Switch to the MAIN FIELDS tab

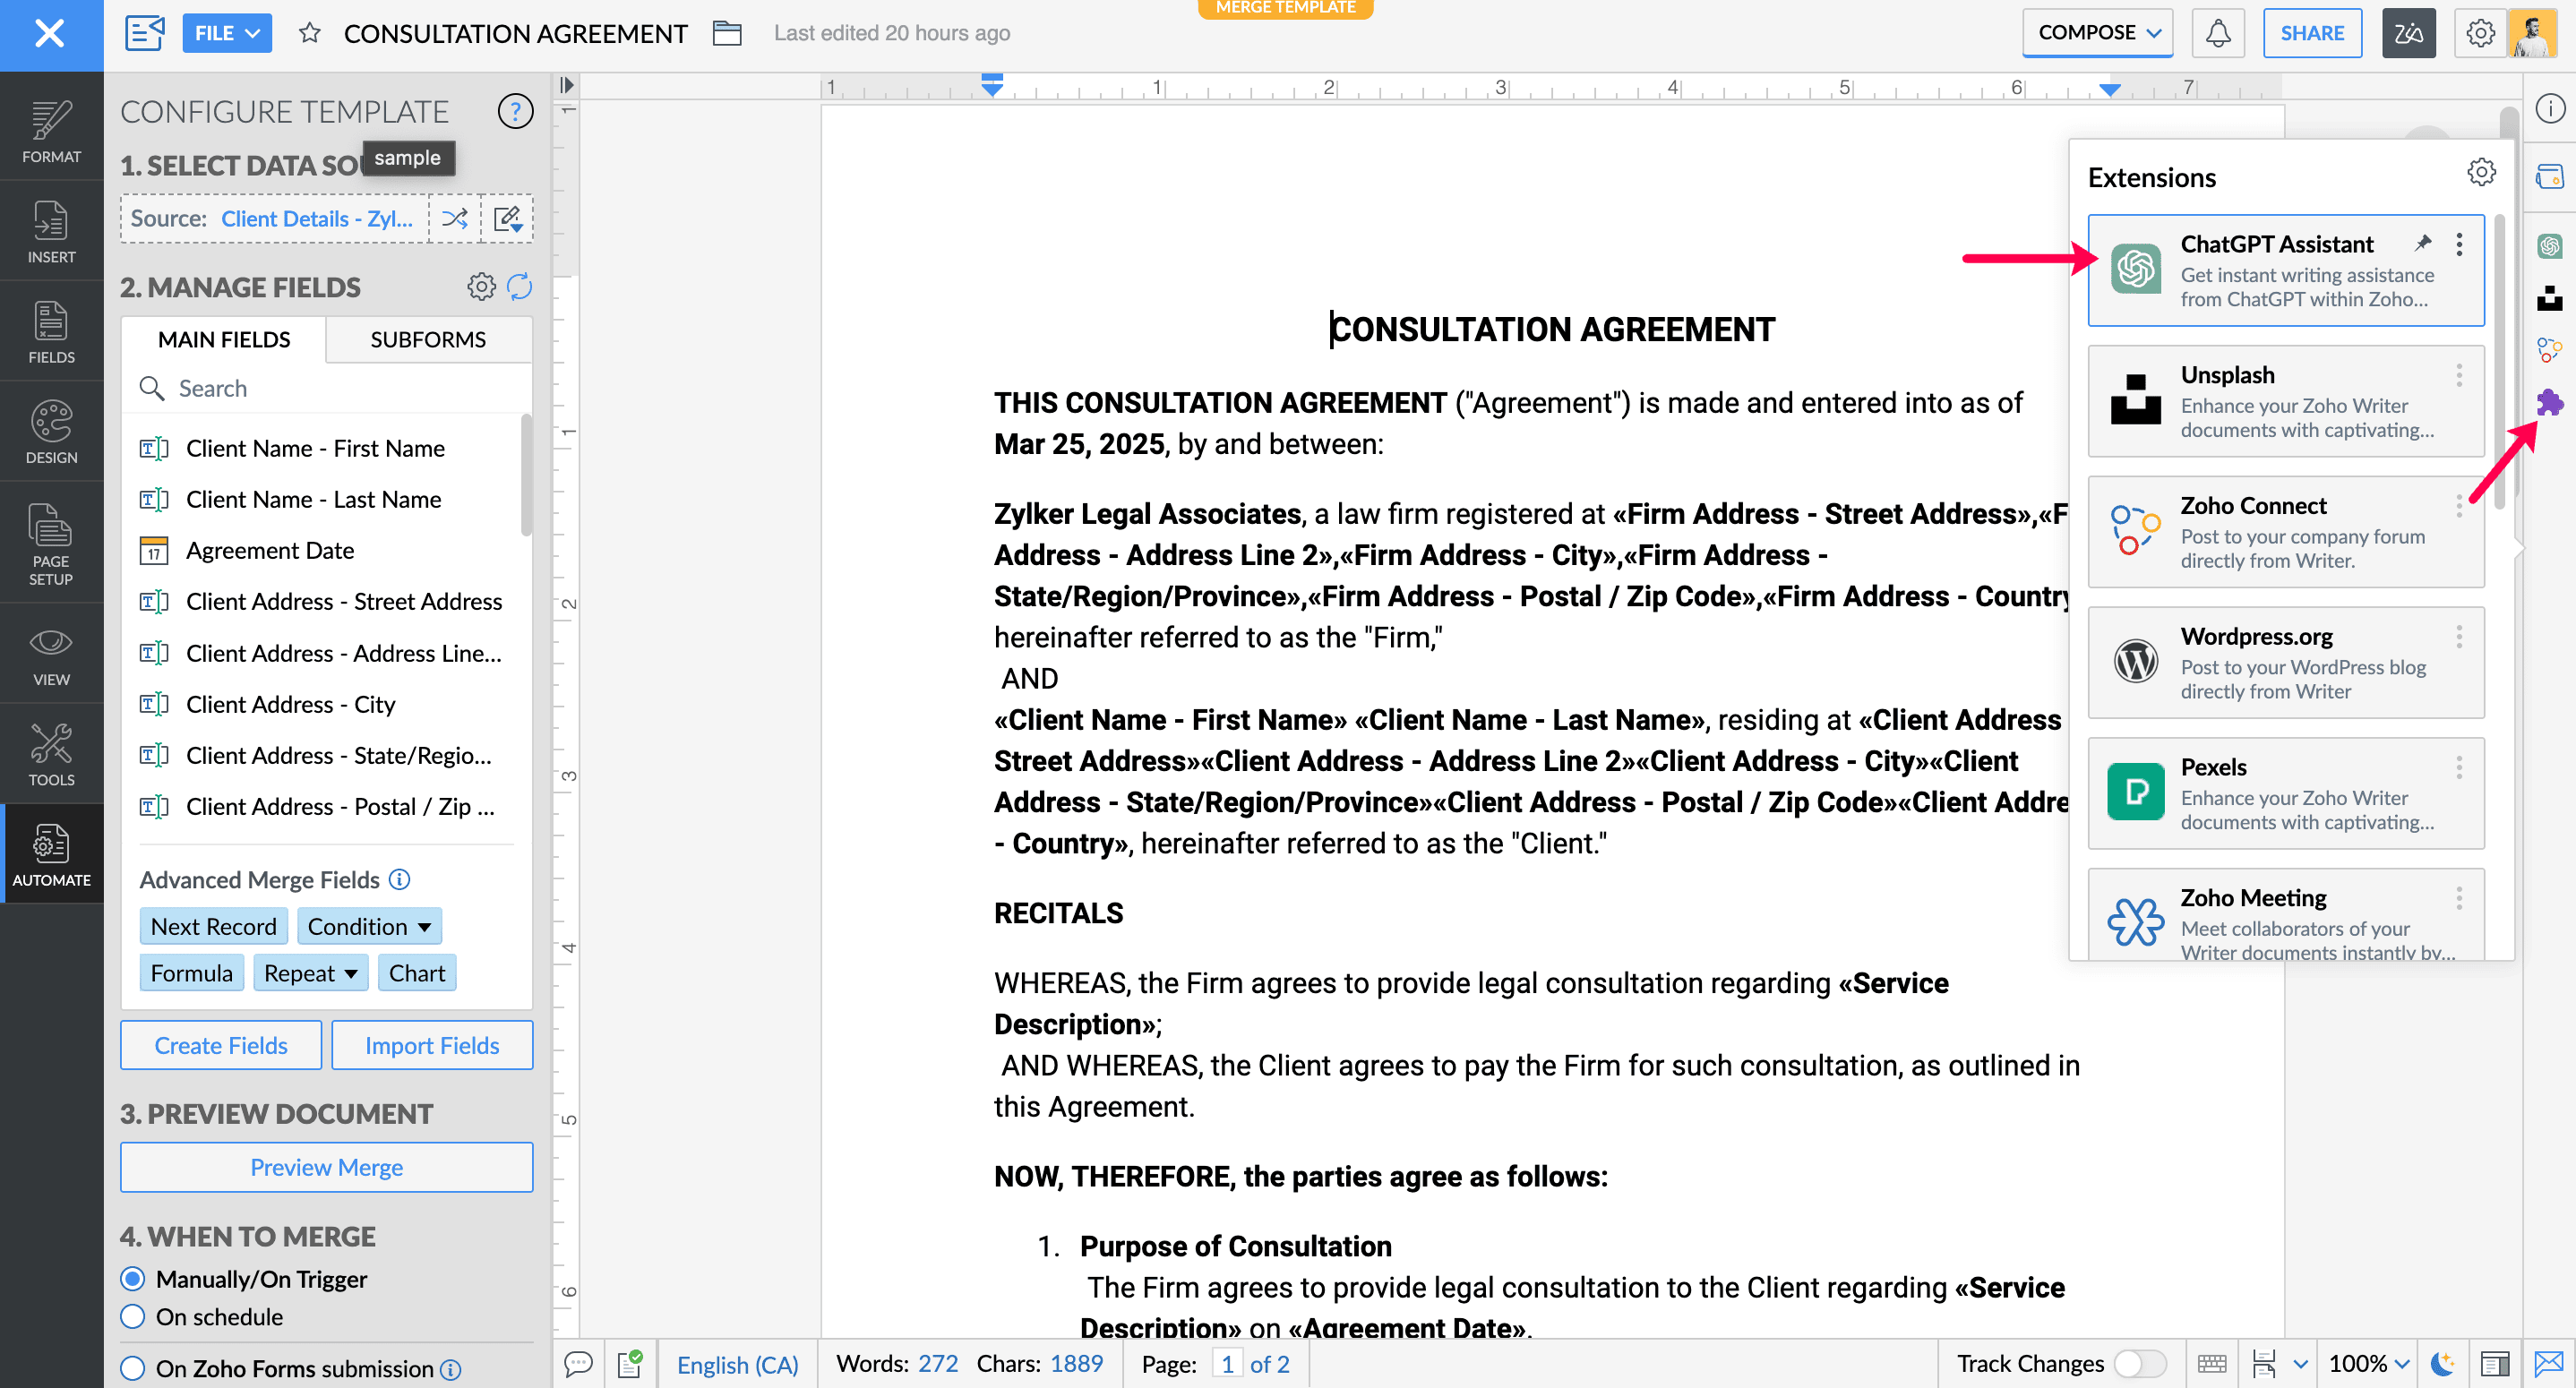coord(224,339)
